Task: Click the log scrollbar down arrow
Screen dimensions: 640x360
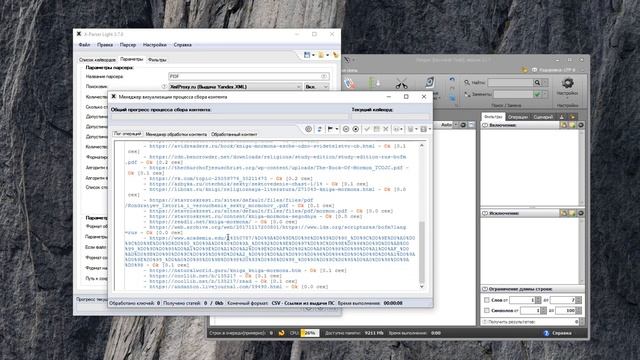Action: pos(422,287)
